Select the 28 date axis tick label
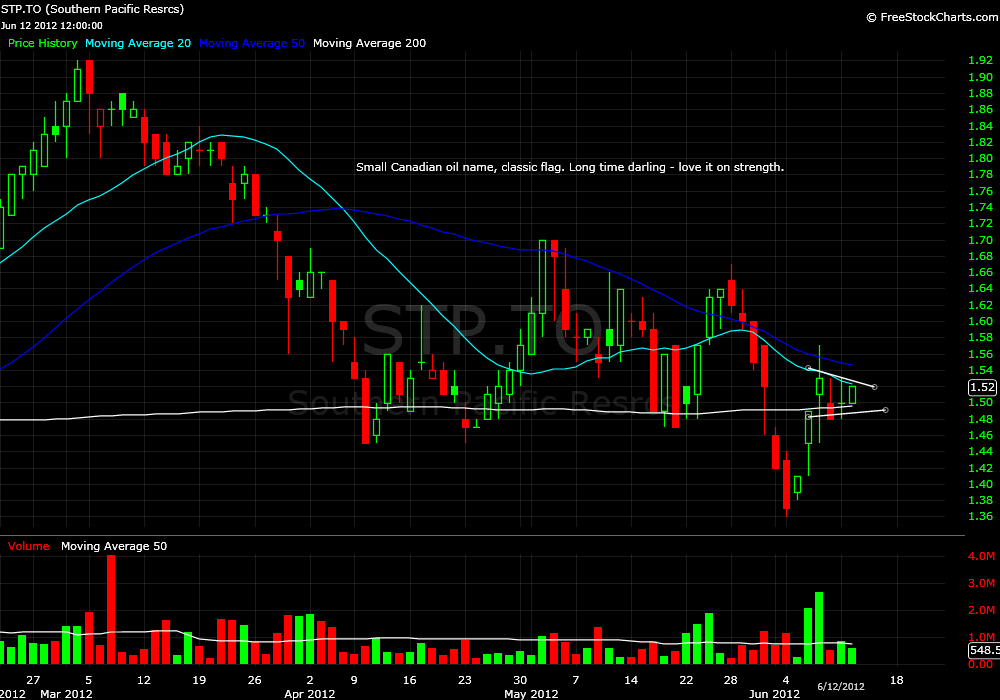The width and height of the screenshot is (1000, 700). (x=731, y=680)
